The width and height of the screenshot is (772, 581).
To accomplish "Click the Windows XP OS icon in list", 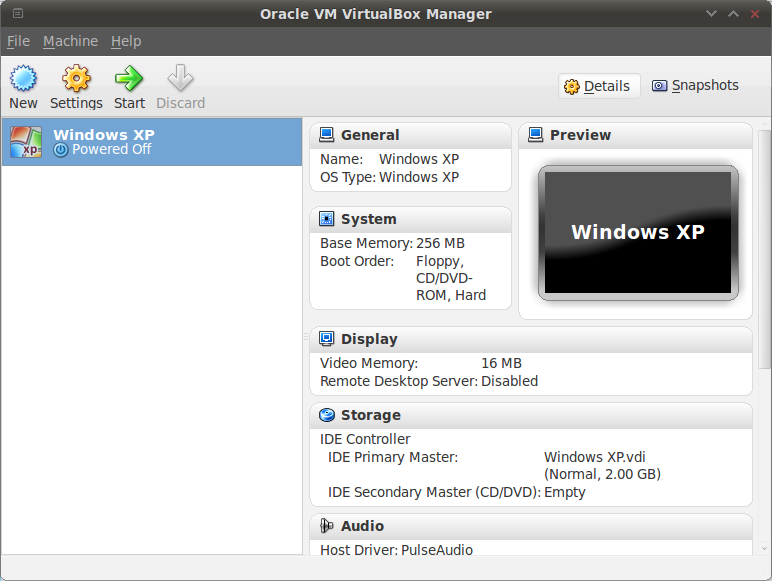I will (x=26, y=142).
